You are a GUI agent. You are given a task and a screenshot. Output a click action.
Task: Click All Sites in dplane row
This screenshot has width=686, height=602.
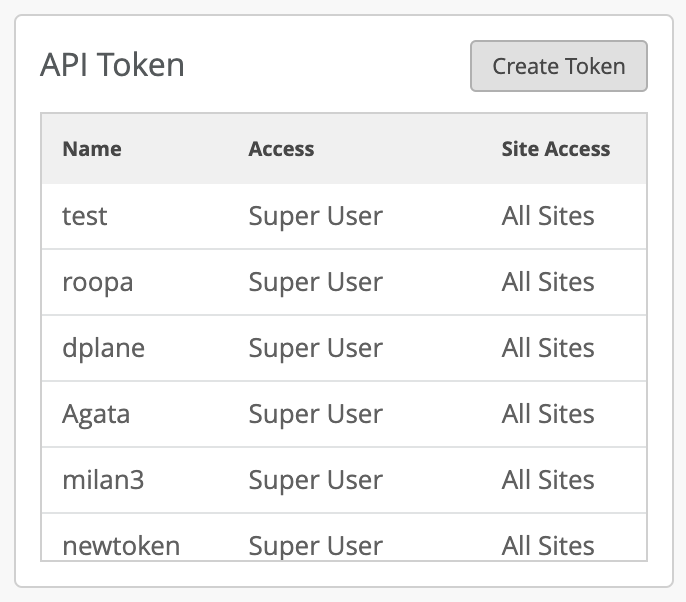548,348
